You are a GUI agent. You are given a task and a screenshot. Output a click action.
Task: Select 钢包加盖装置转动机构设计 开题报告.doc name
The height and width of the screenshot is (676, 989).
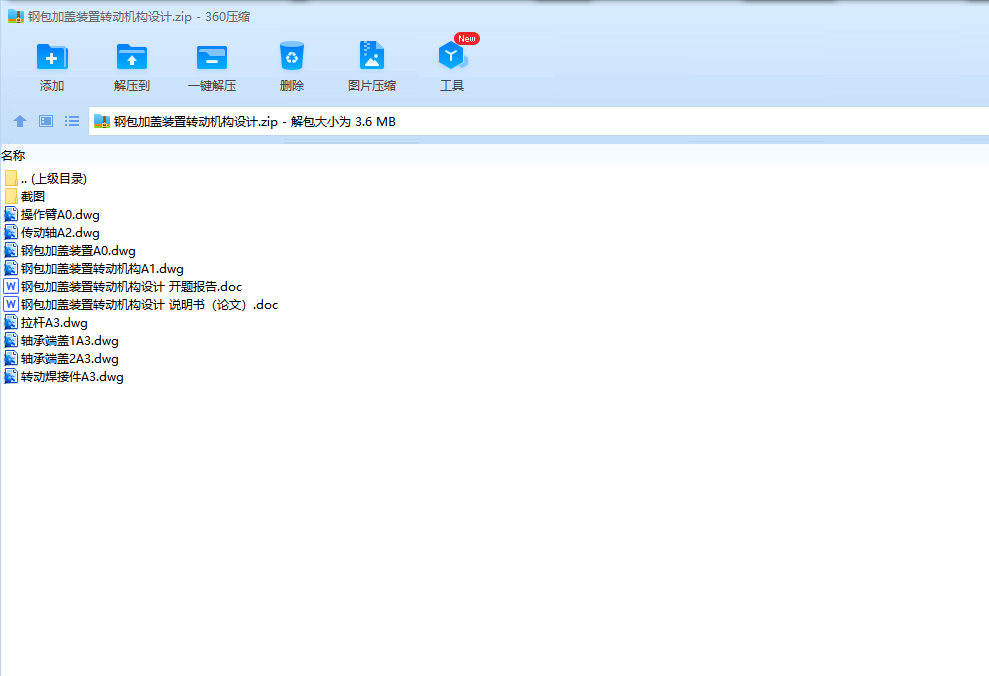131,287
